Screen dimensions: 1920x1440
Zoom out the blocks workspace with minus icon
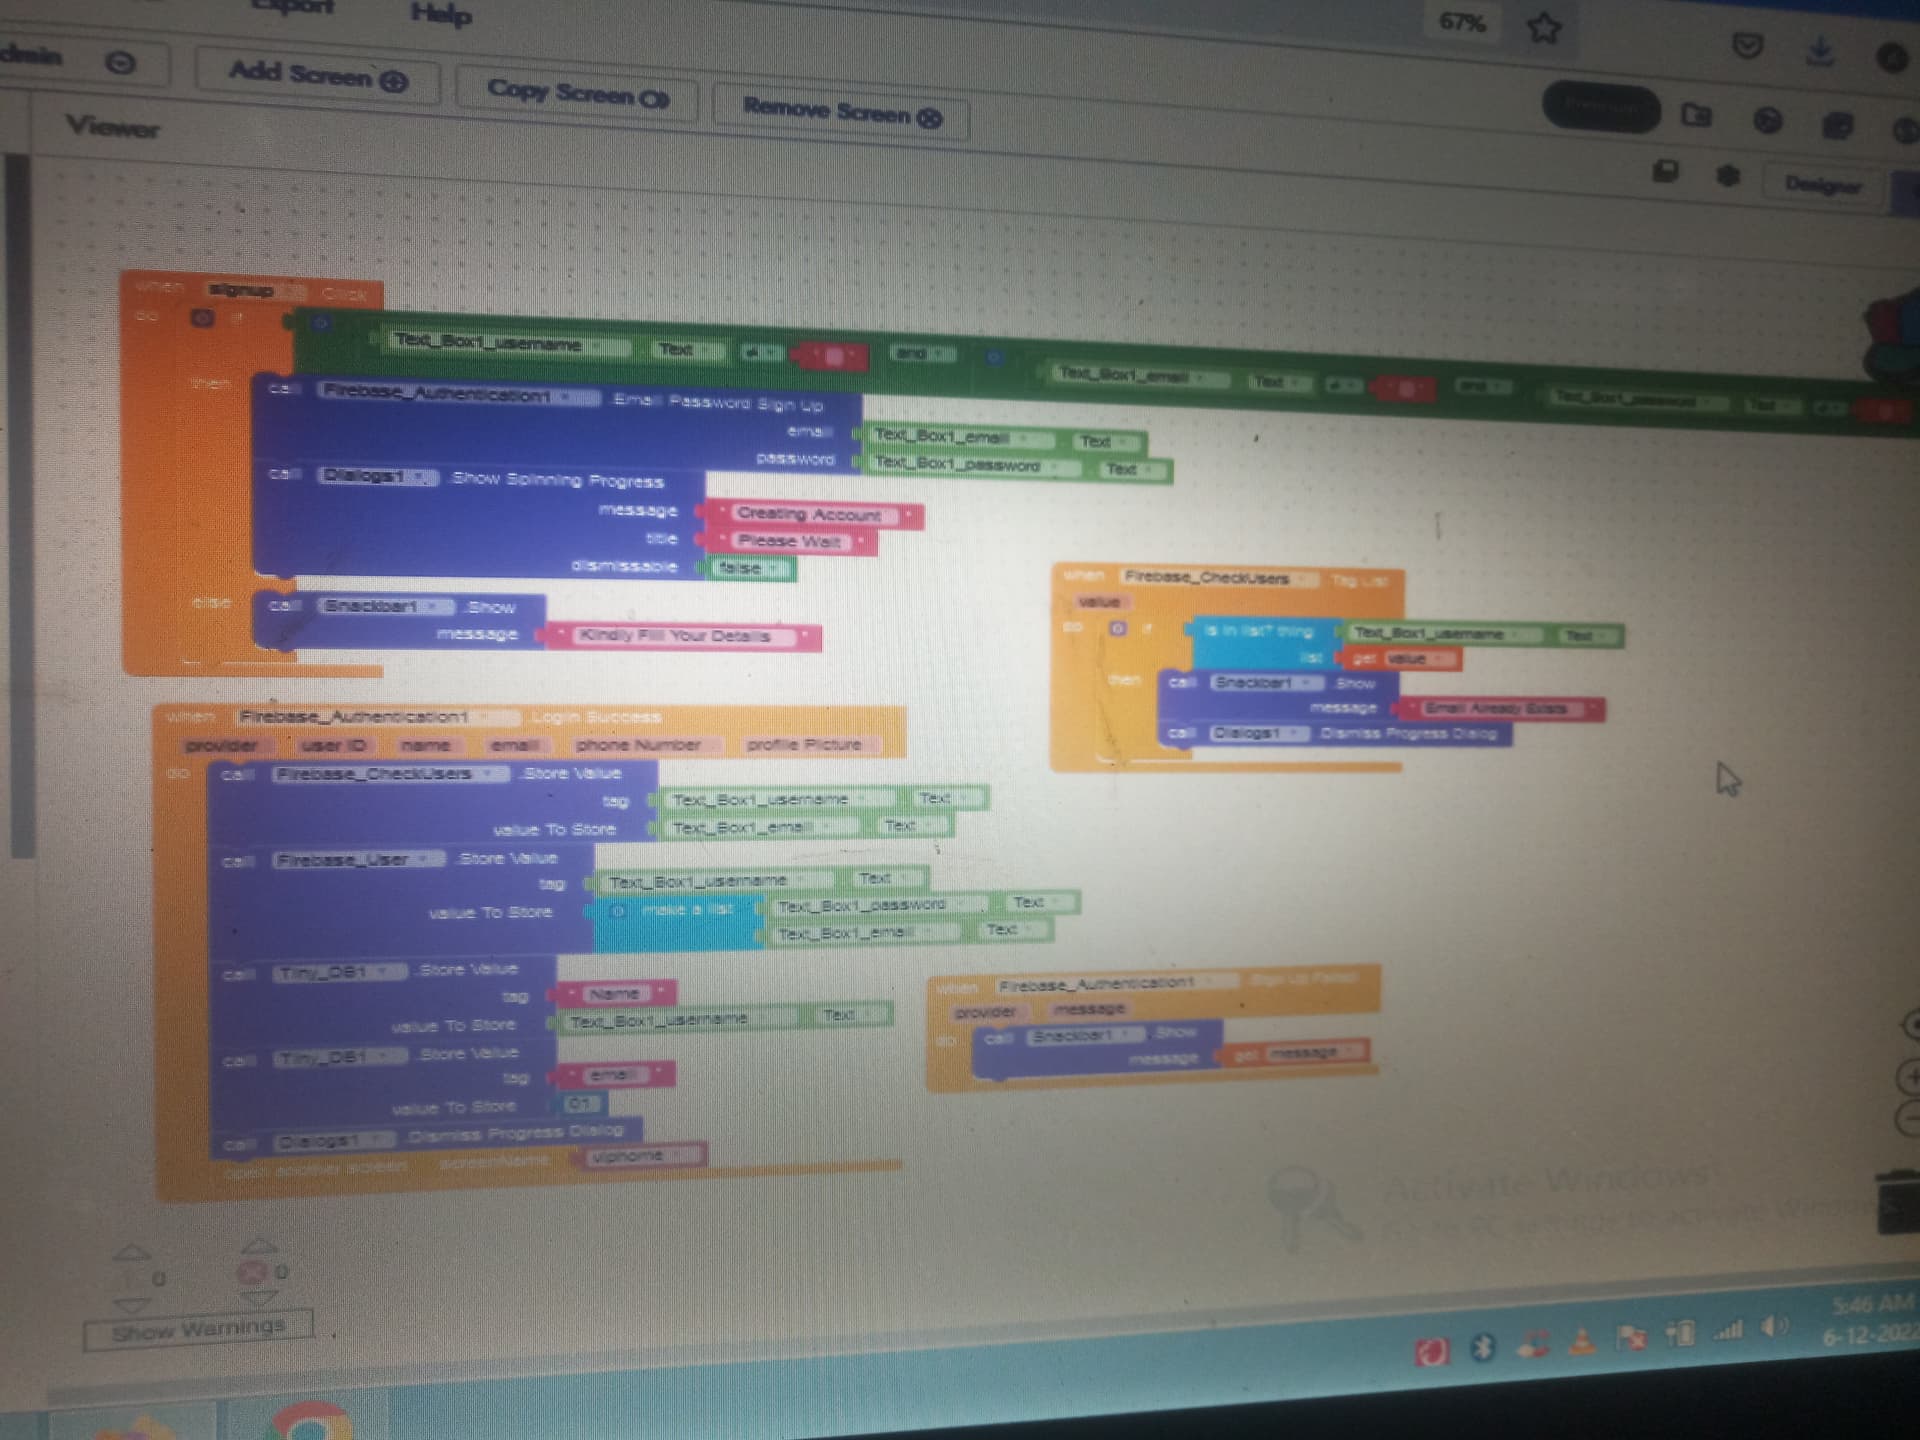[x=1910, y=1119]
